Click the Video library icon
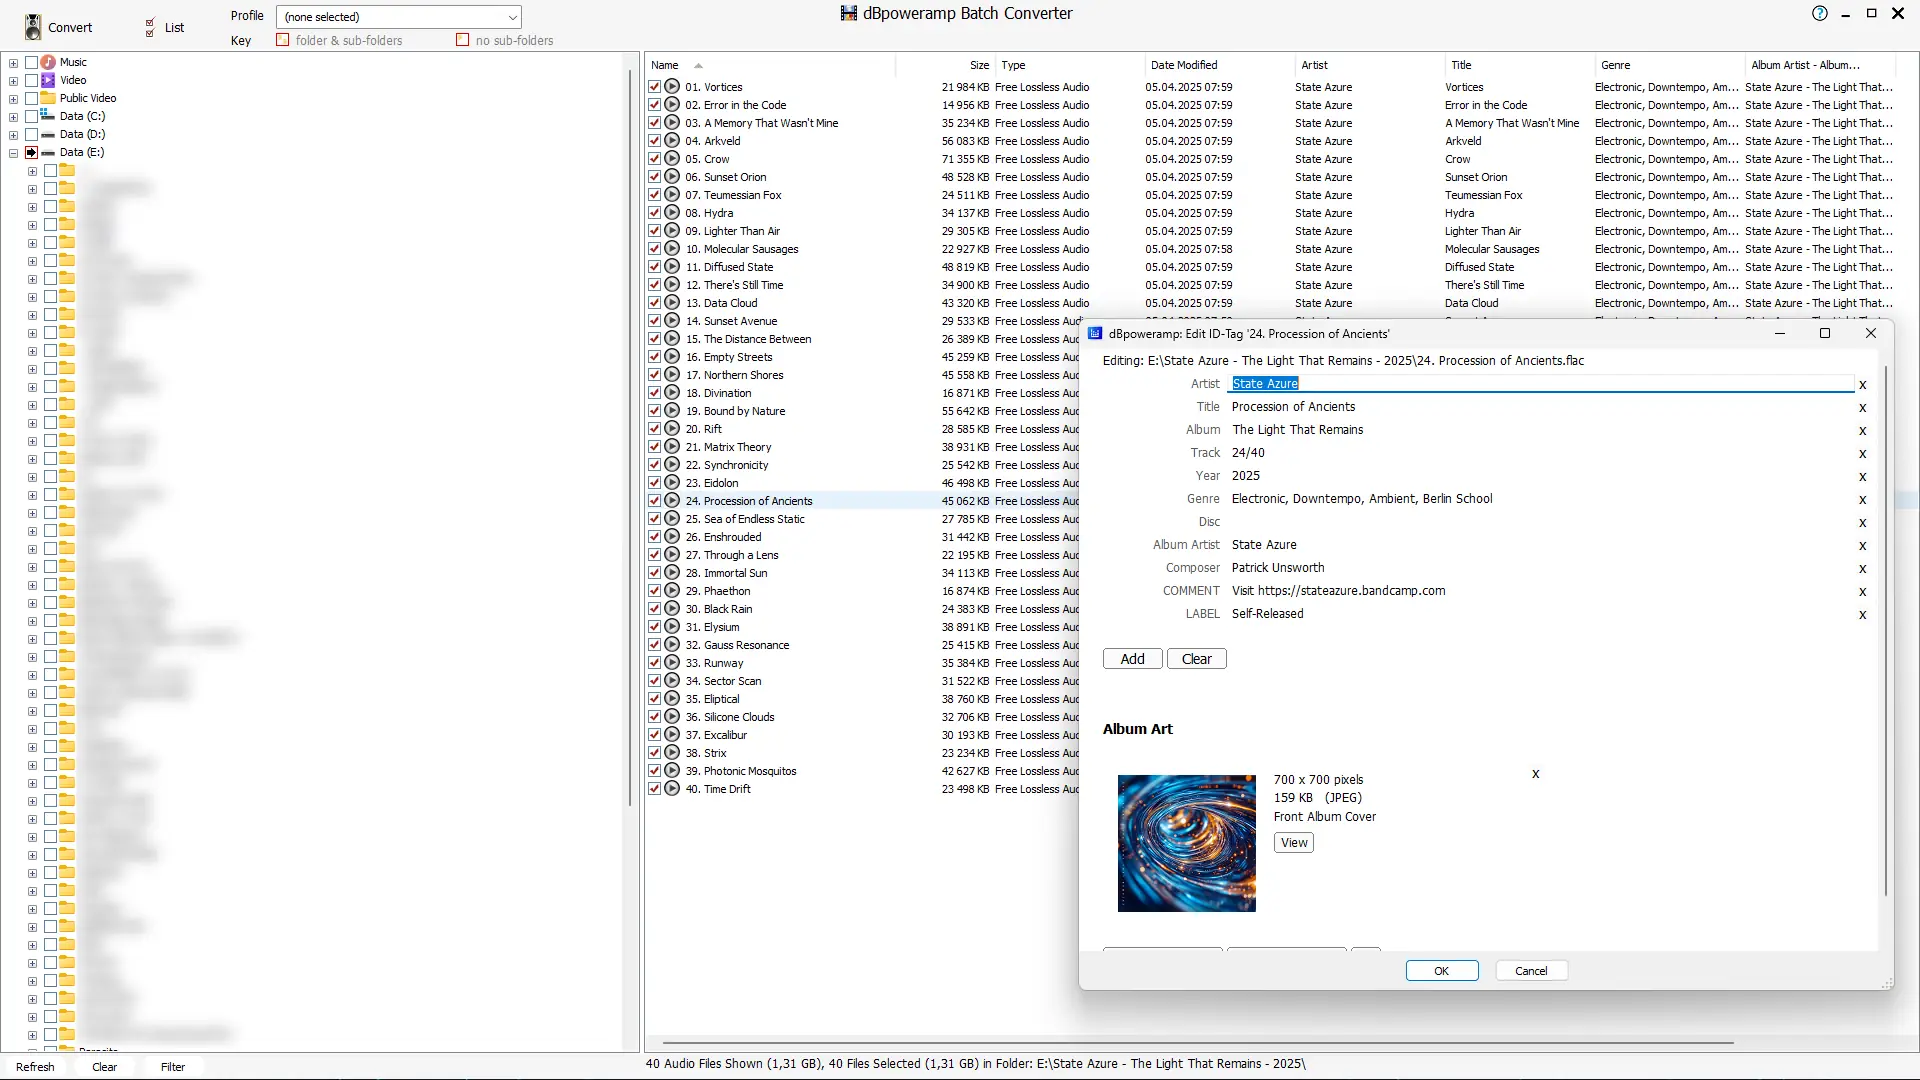This screenshot has height=1080, width=1920. click(48, 80)
